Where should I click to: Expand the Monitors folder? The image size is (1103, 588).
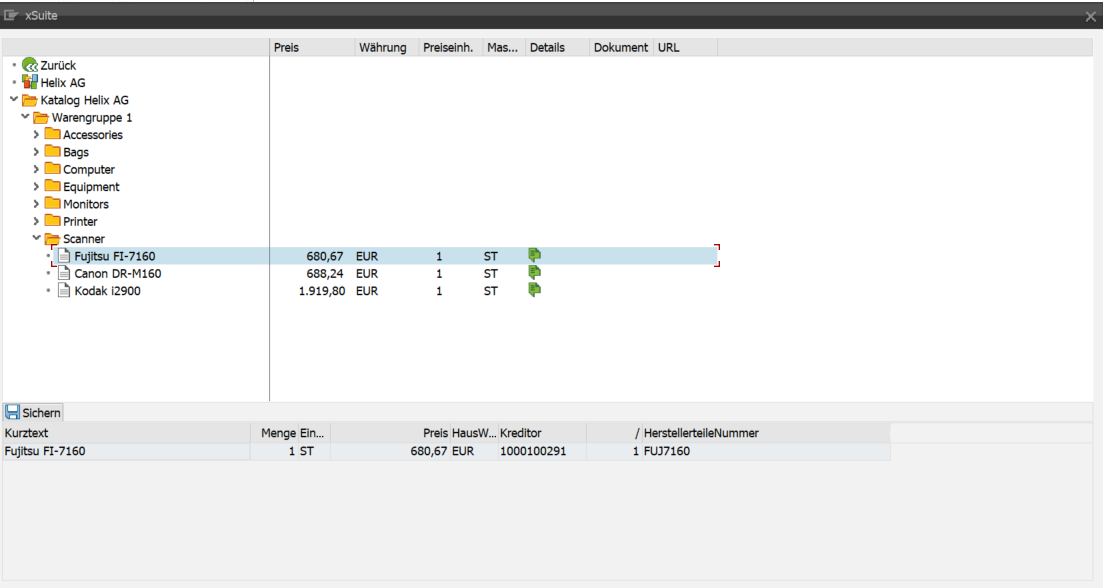tap(36, 203)
